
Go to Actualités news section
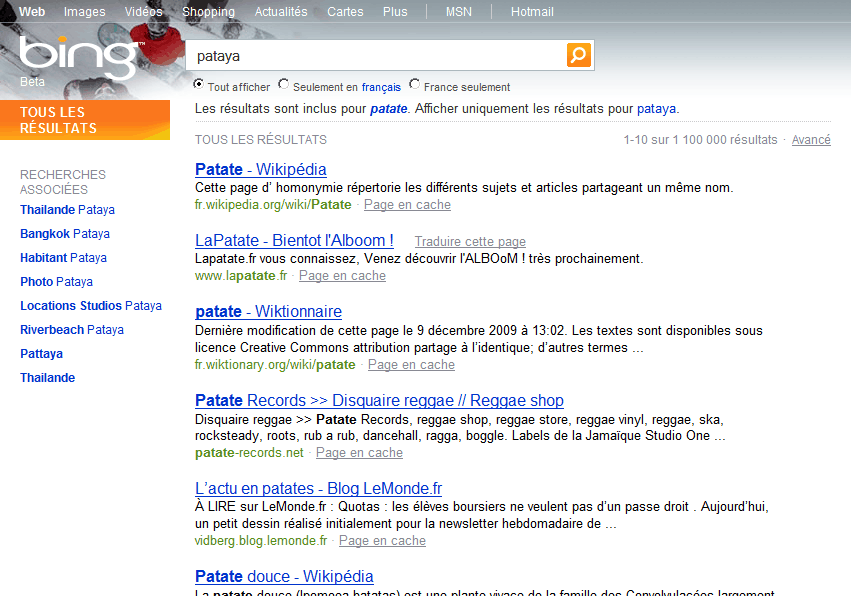tap(281, 11)
